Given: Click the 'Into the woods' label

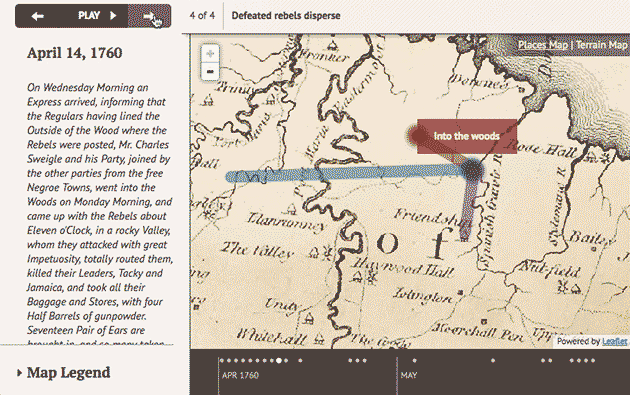Looking at the screenshot, I should point(466,136).
